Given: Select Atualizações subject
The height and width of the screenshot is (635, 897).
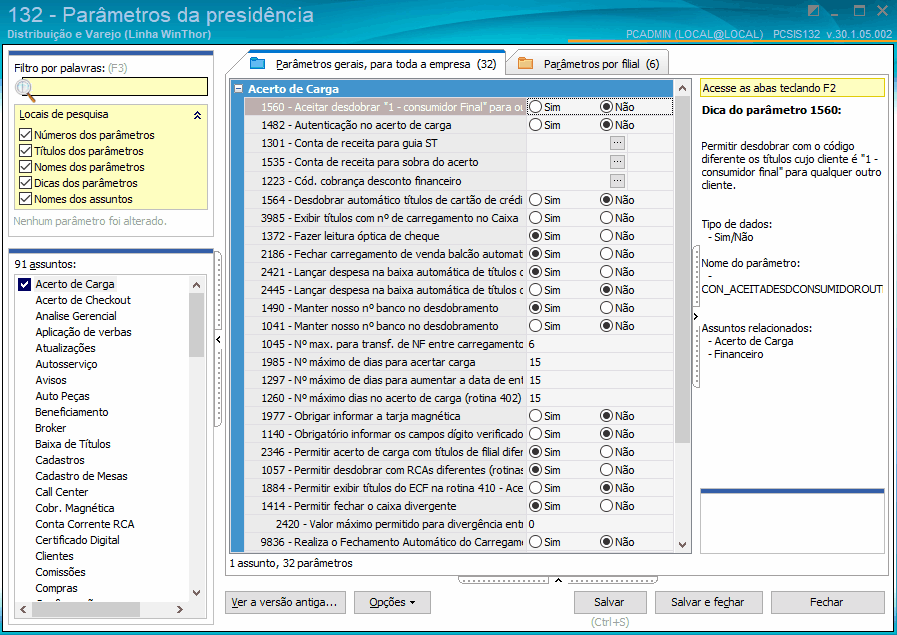Looking at the screenshot, I should point(65,348).
